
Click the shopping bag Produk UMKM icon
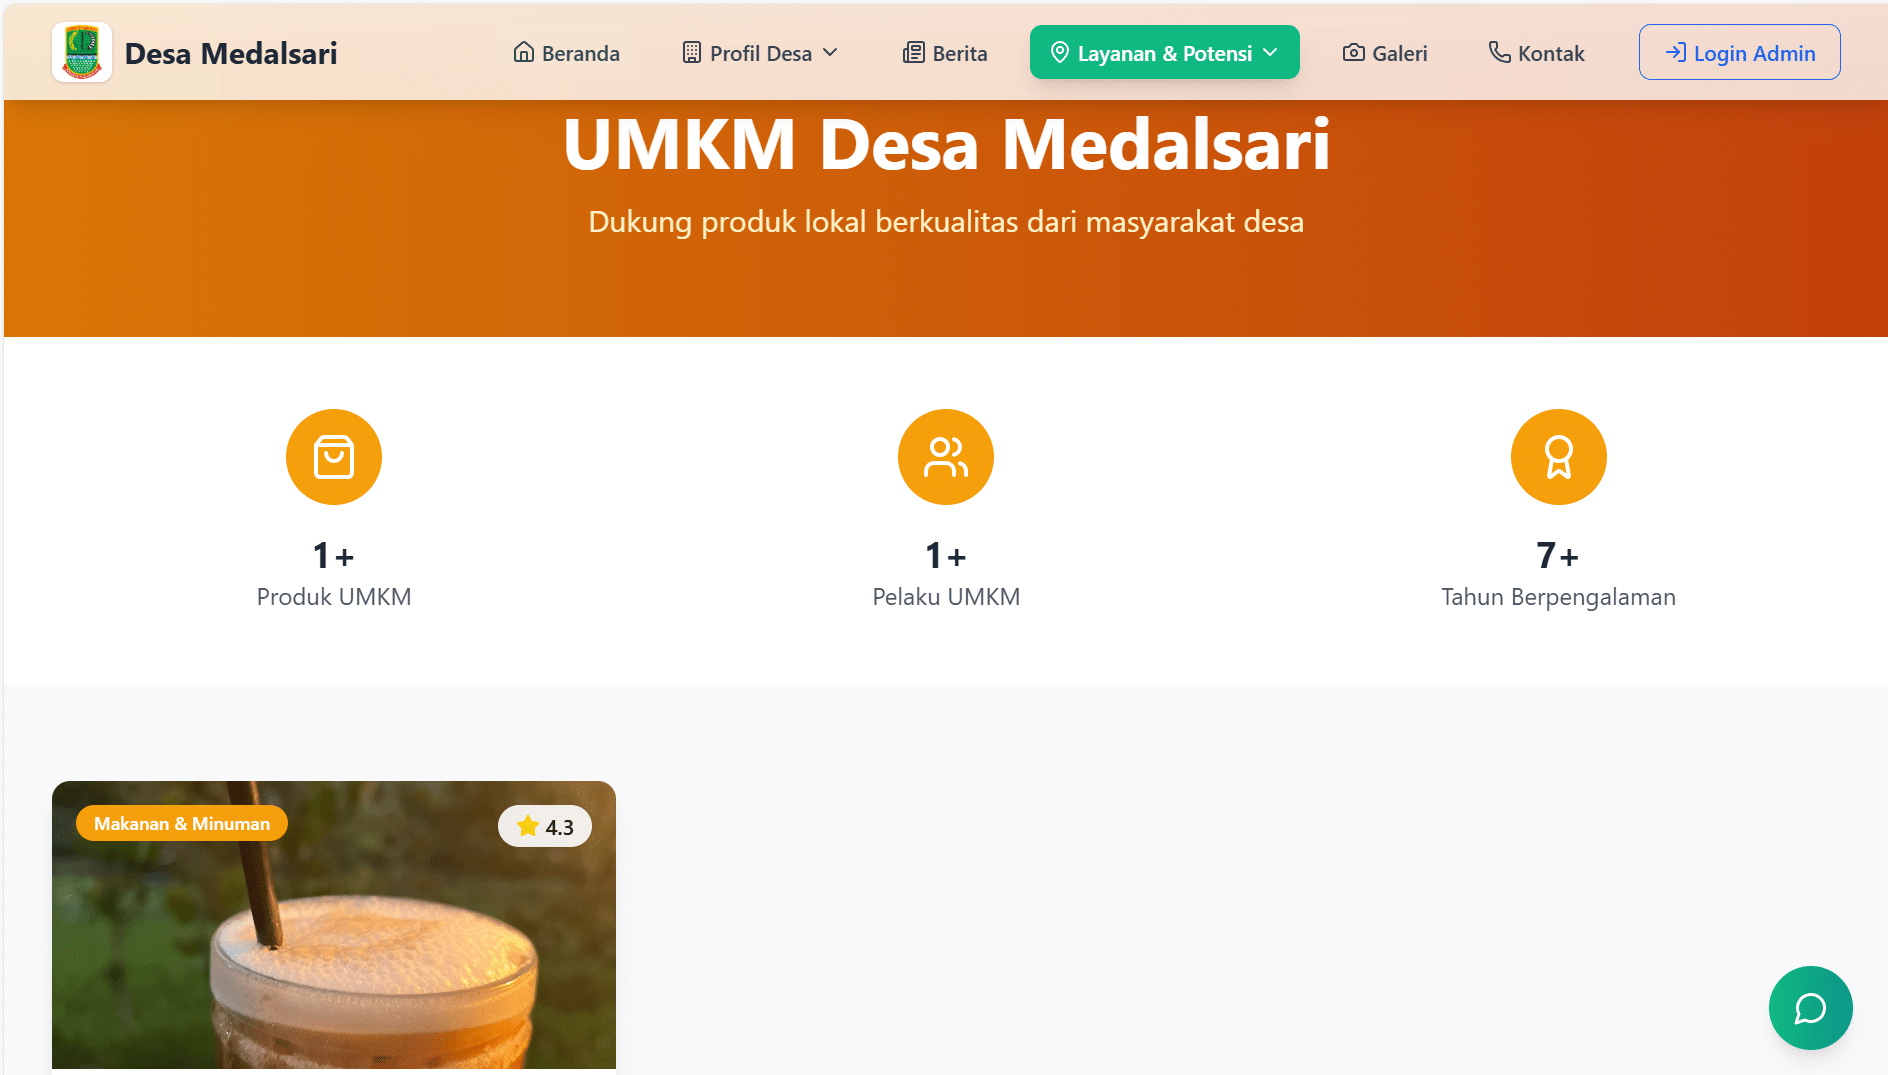[x=334, y=457]
